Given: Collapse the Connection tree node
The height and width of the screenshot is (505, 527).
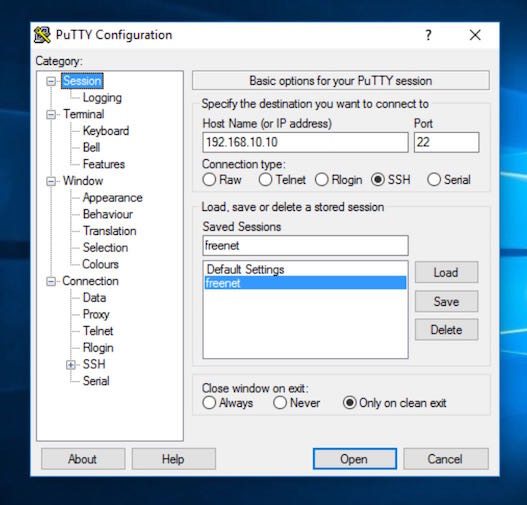Looking at the screenshot, I should (x=51, y=281).
